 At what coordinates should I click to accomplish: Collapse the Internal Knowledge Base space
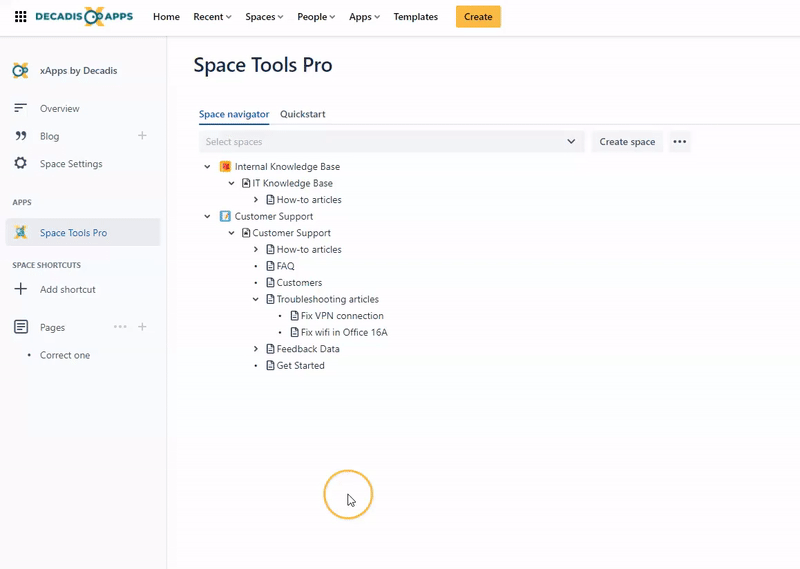[207, 166]
